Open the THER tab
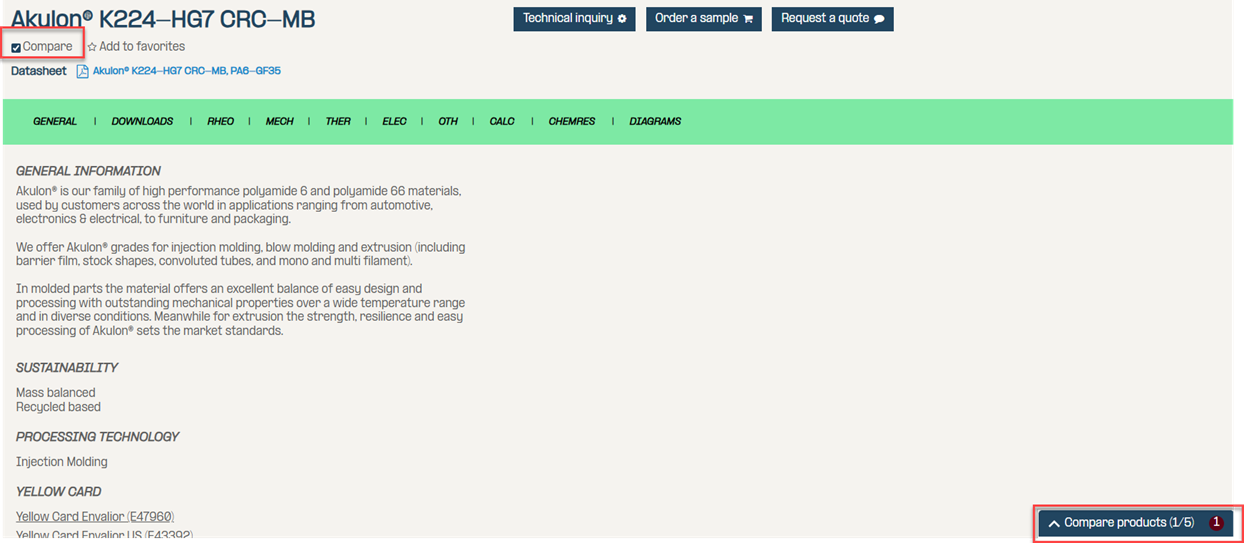 [x=338, y=121]
